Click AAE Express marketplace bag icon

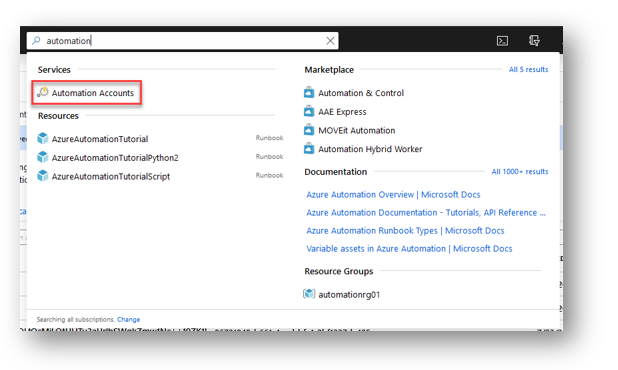309,111
